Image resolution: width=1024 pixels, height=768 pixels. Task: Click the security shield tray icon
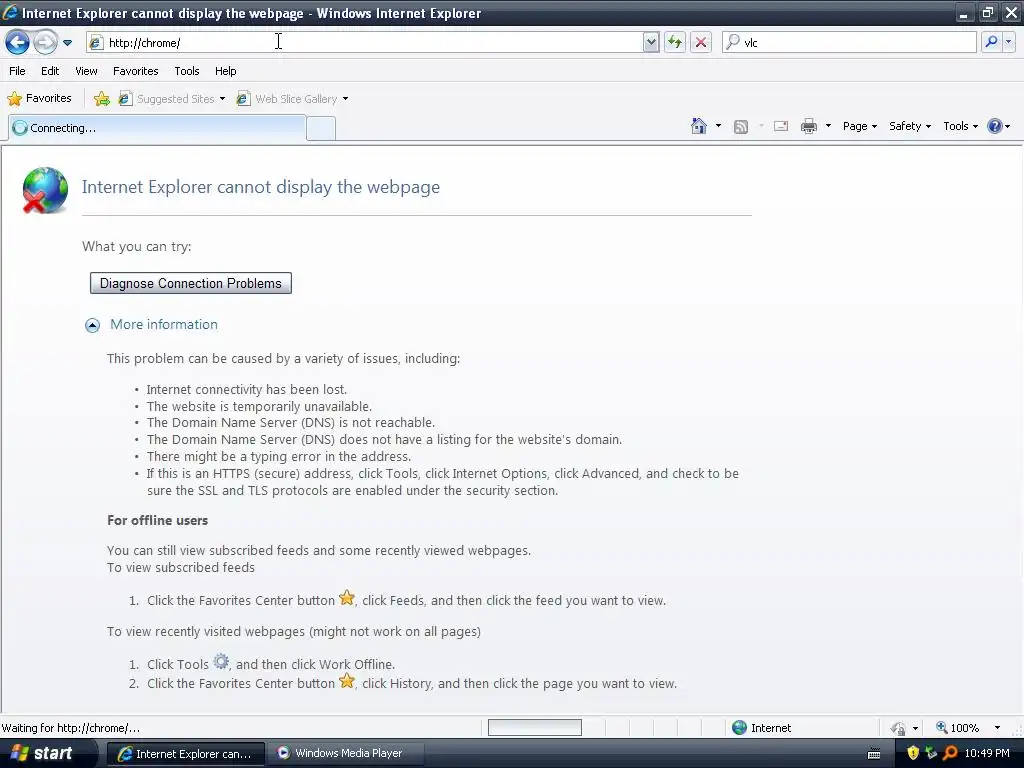(913, 754)
